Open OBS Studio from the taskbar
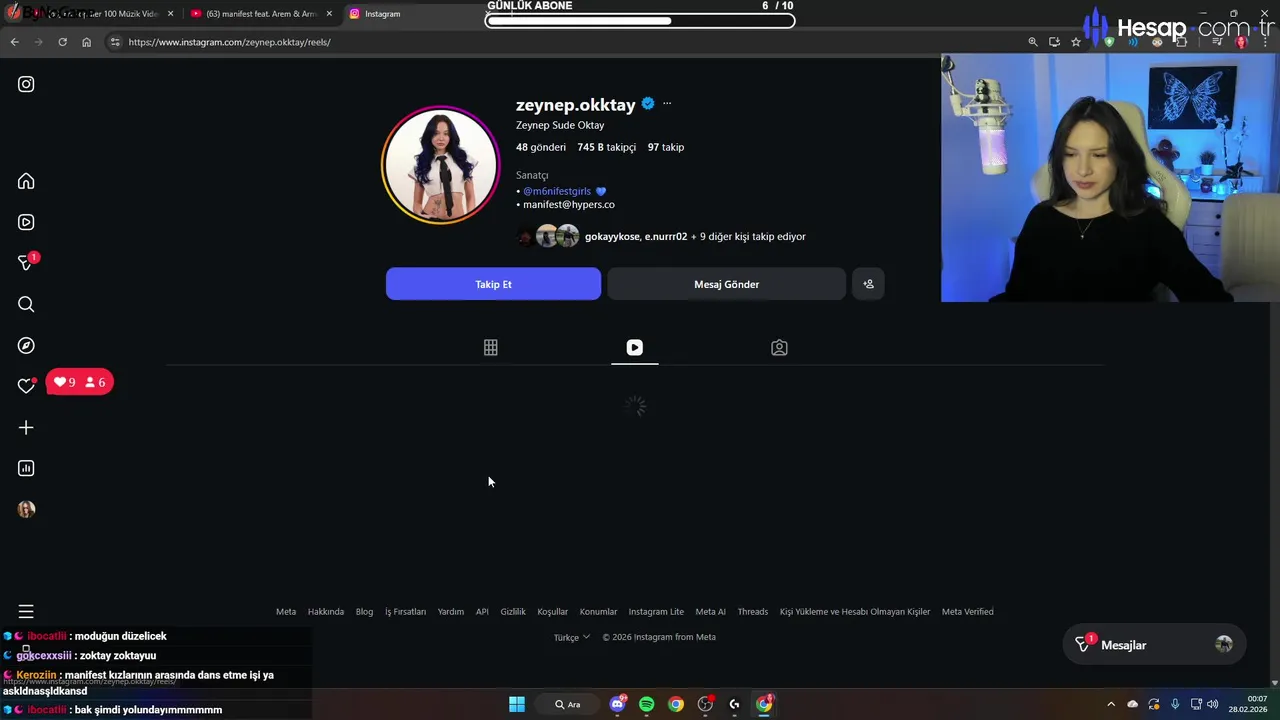 tap(706, 704)
